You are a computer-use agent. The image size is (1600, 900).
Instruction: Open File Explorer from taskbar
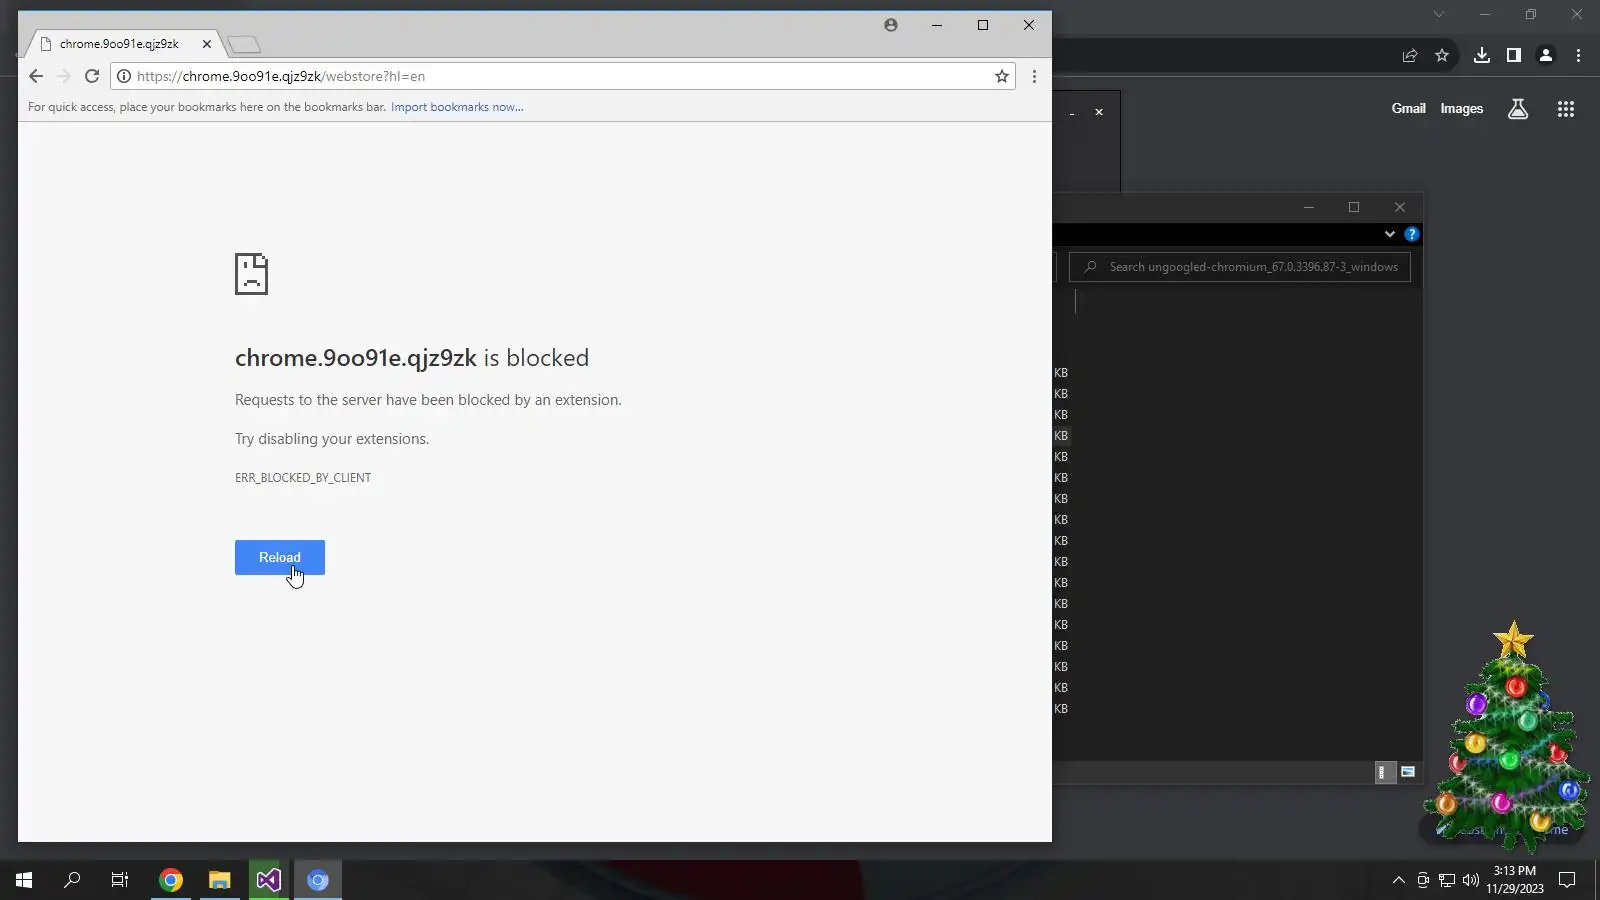tap(220, 880)
